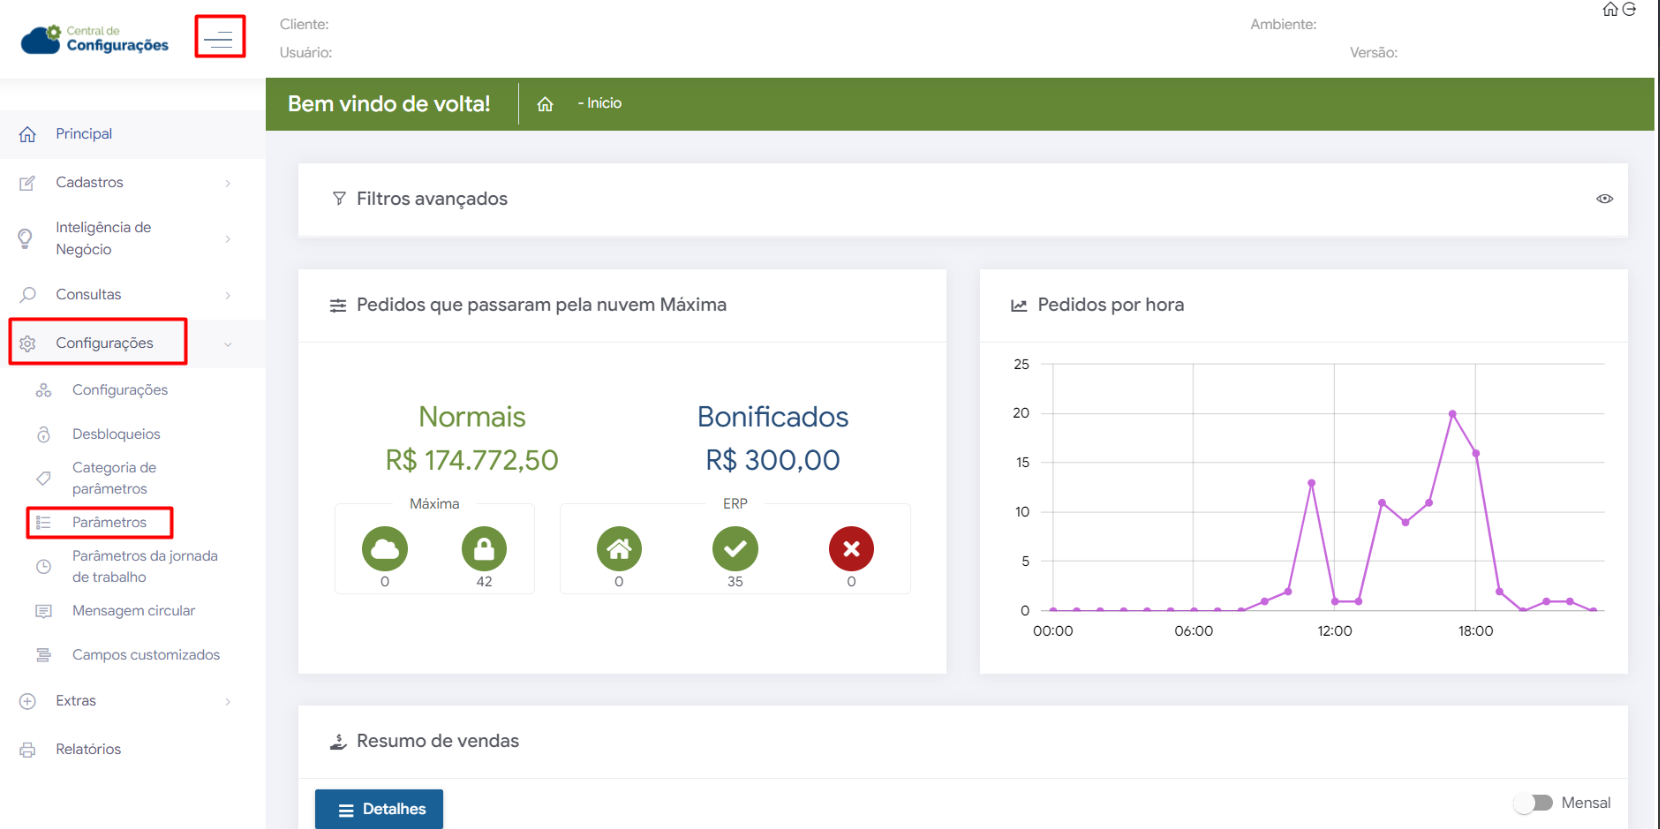Click the message icon beside Mensagem circular

click(x=44, y=611)
